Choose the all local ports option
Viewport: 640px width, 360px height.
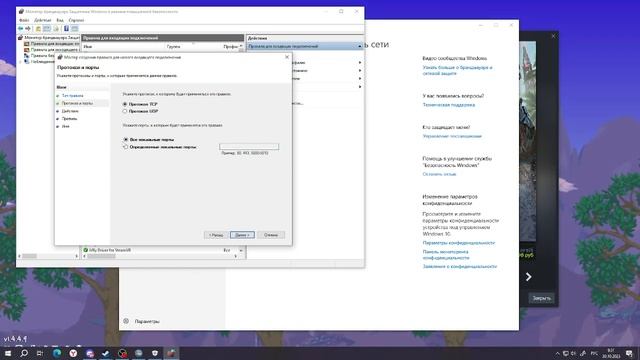tap(126, 140)
